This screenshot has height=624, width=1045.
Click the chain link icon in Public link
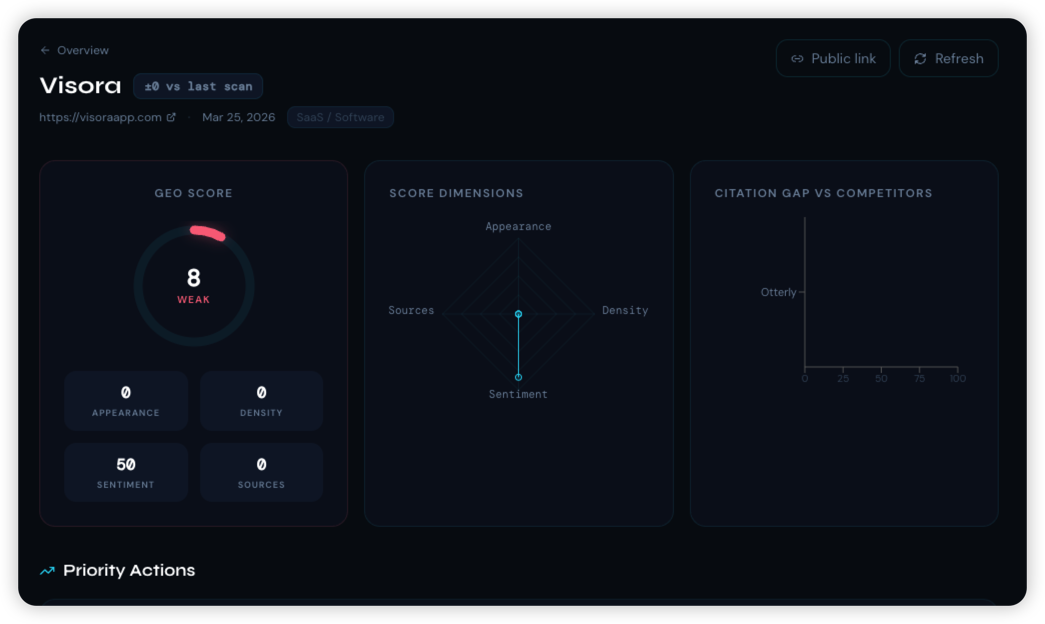[797, 59]
